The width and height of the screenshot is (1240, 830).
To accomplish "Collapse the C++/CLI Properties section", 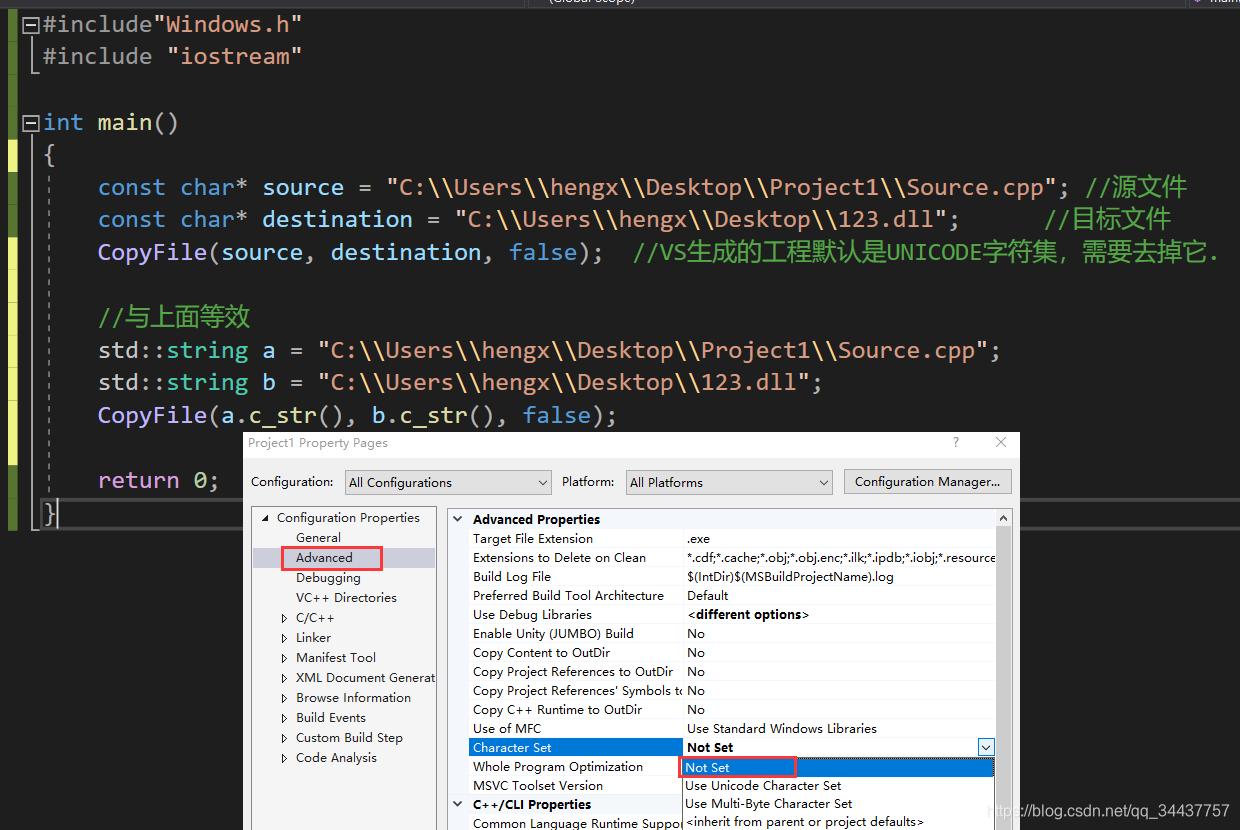I will pos(458,804).
